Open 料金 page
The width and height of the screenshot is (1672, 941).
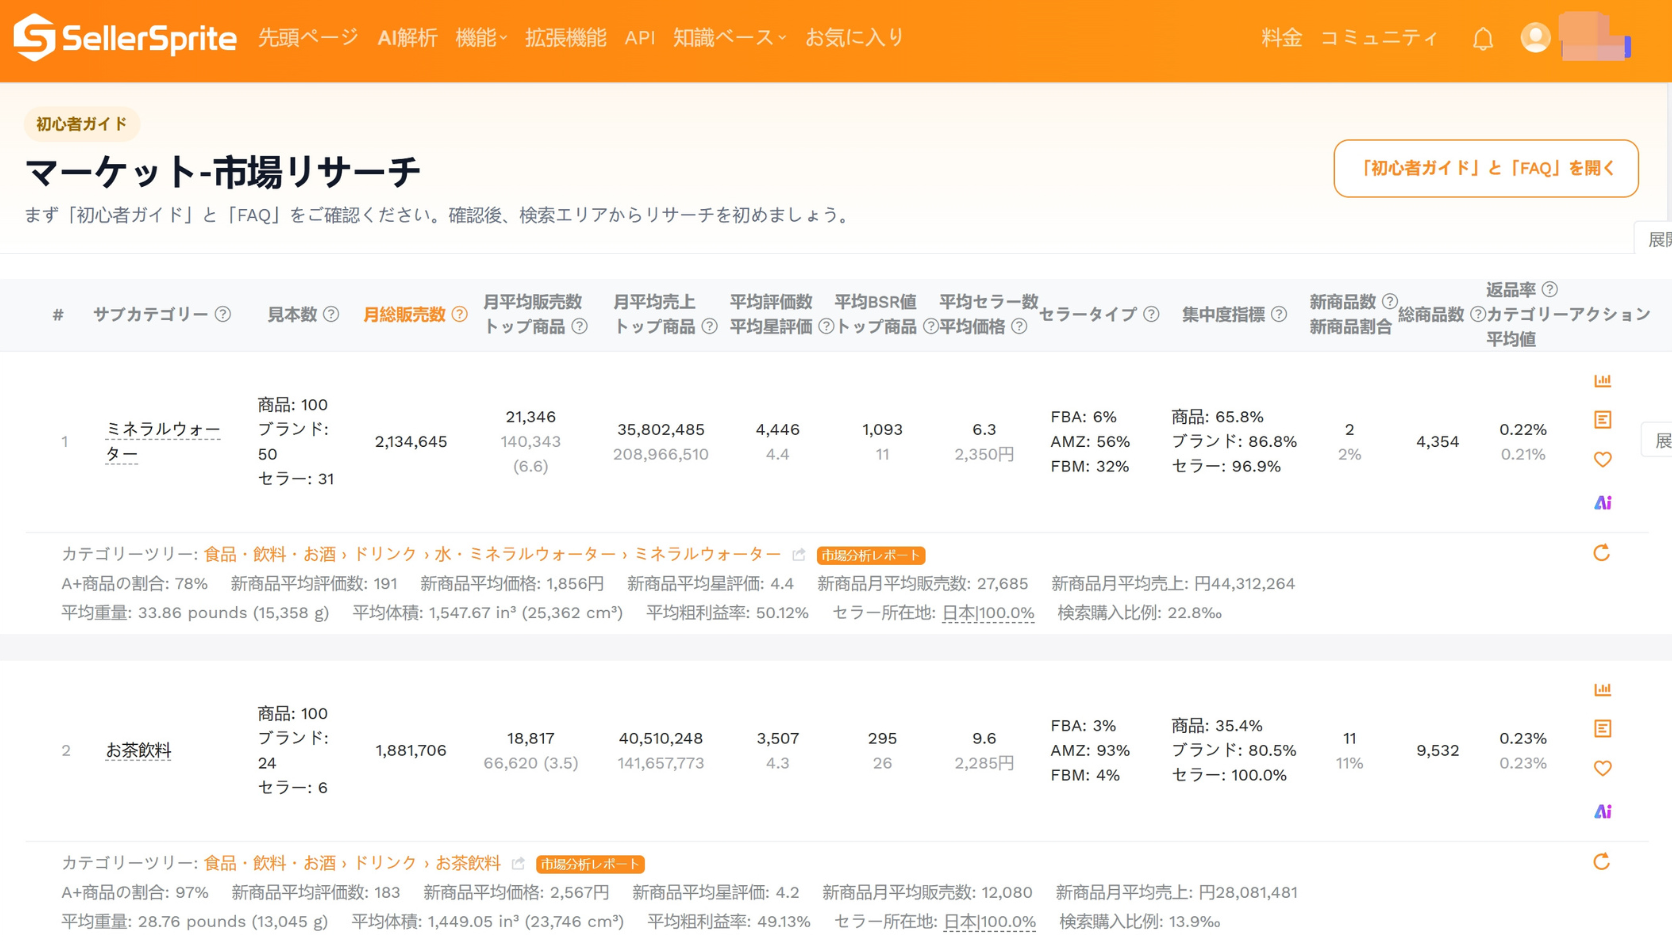point(1281,38)
